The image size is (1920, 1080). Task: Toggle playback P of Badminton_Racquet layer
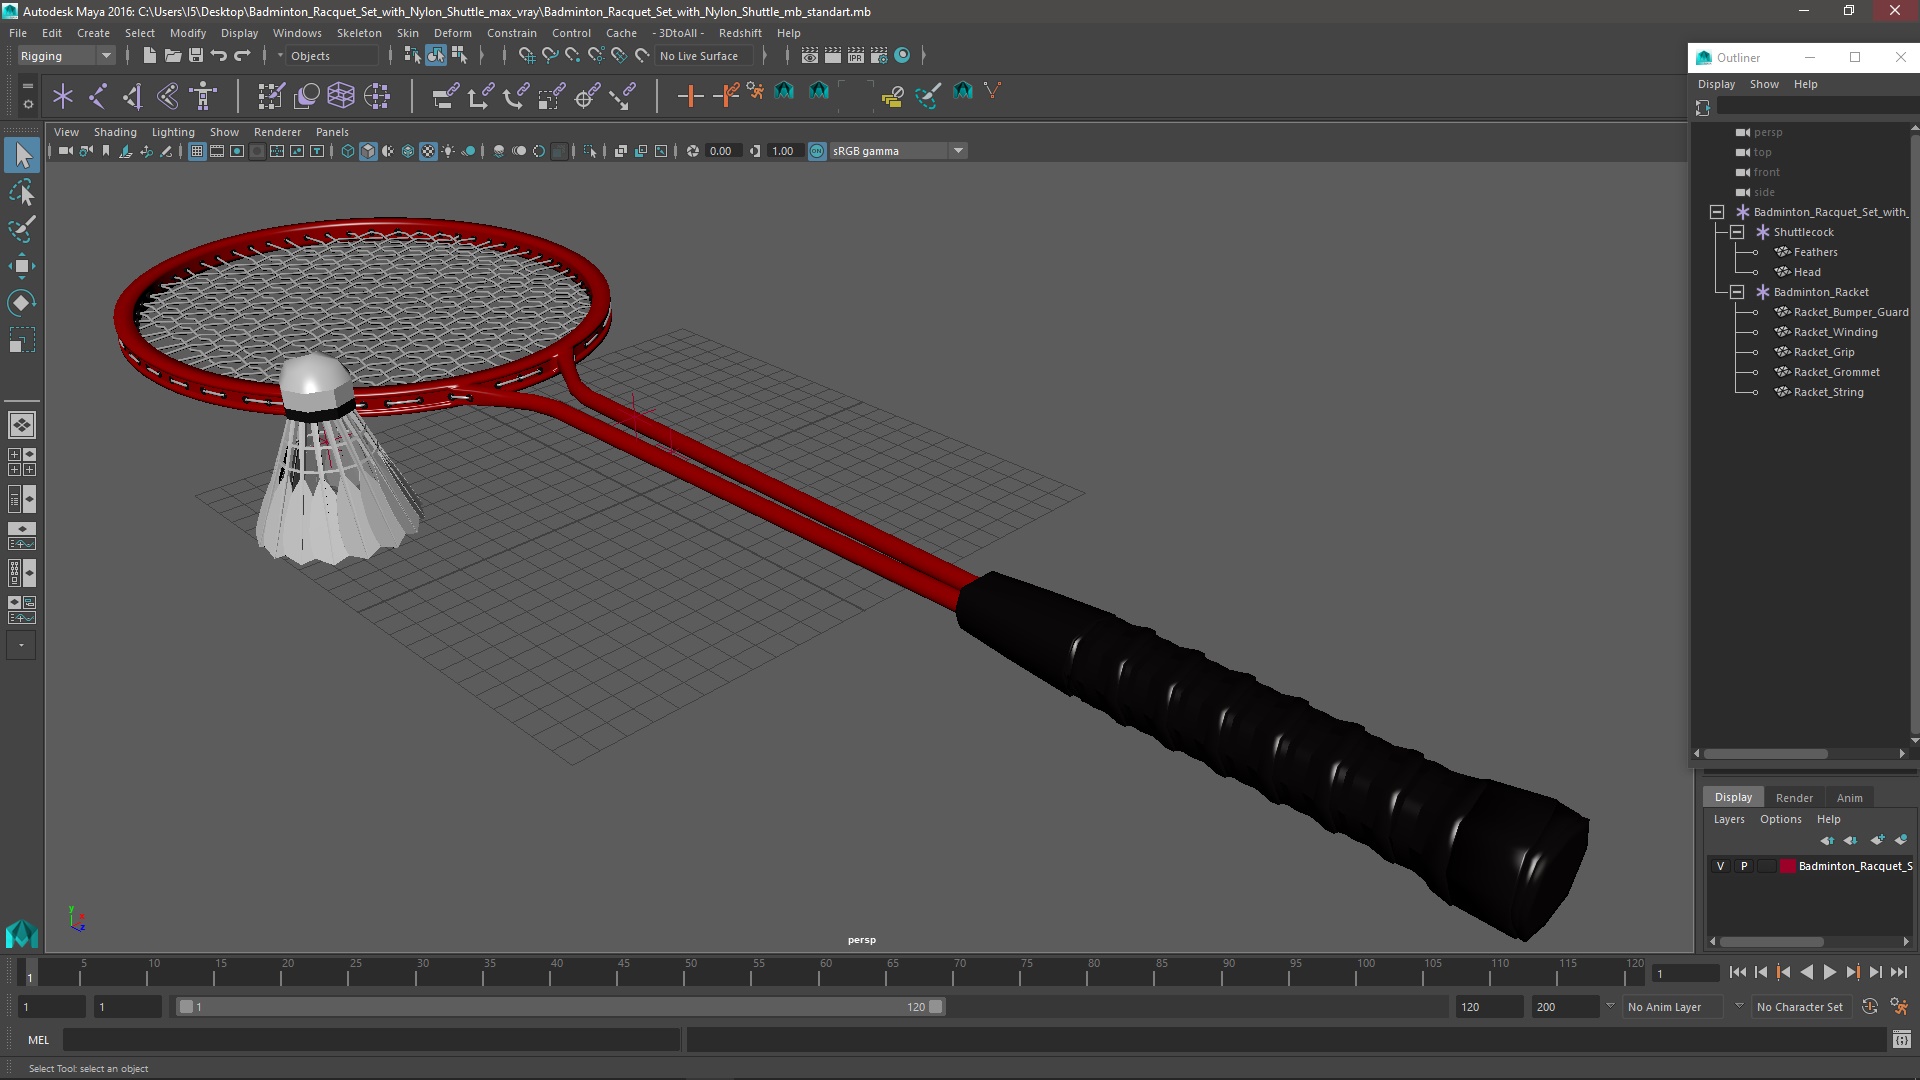point(1744,866)
